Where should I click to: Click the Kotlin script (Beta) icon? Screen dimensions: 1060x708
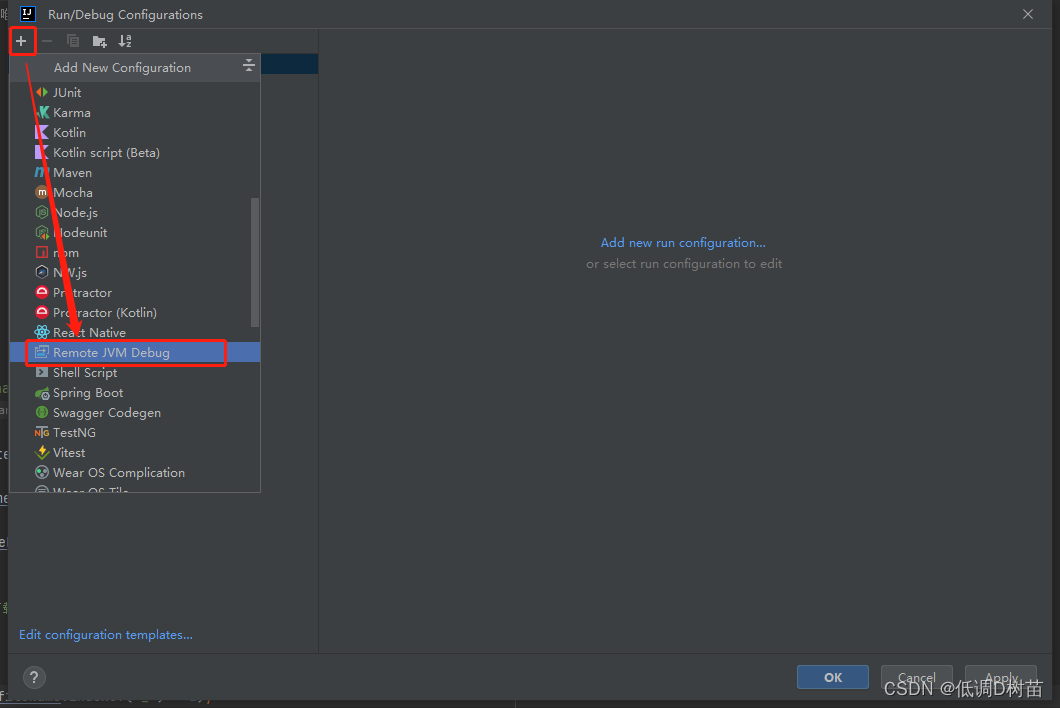click(42, 152)
